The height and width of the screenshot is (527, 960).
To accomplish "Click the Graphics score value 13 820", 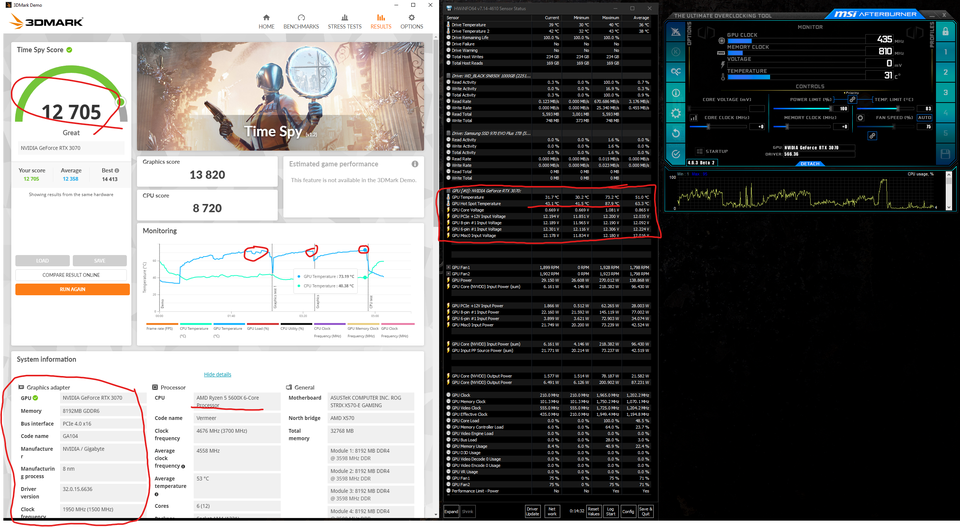I will 207,175.
